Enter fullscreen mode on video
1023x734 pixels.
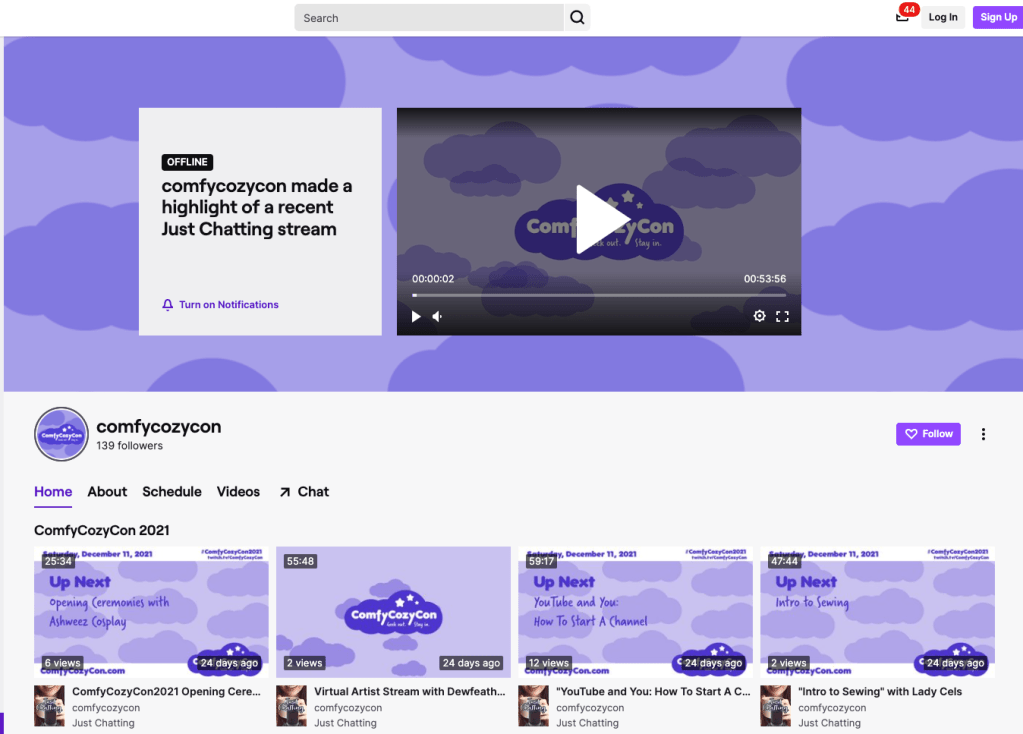tap(782, 316)
